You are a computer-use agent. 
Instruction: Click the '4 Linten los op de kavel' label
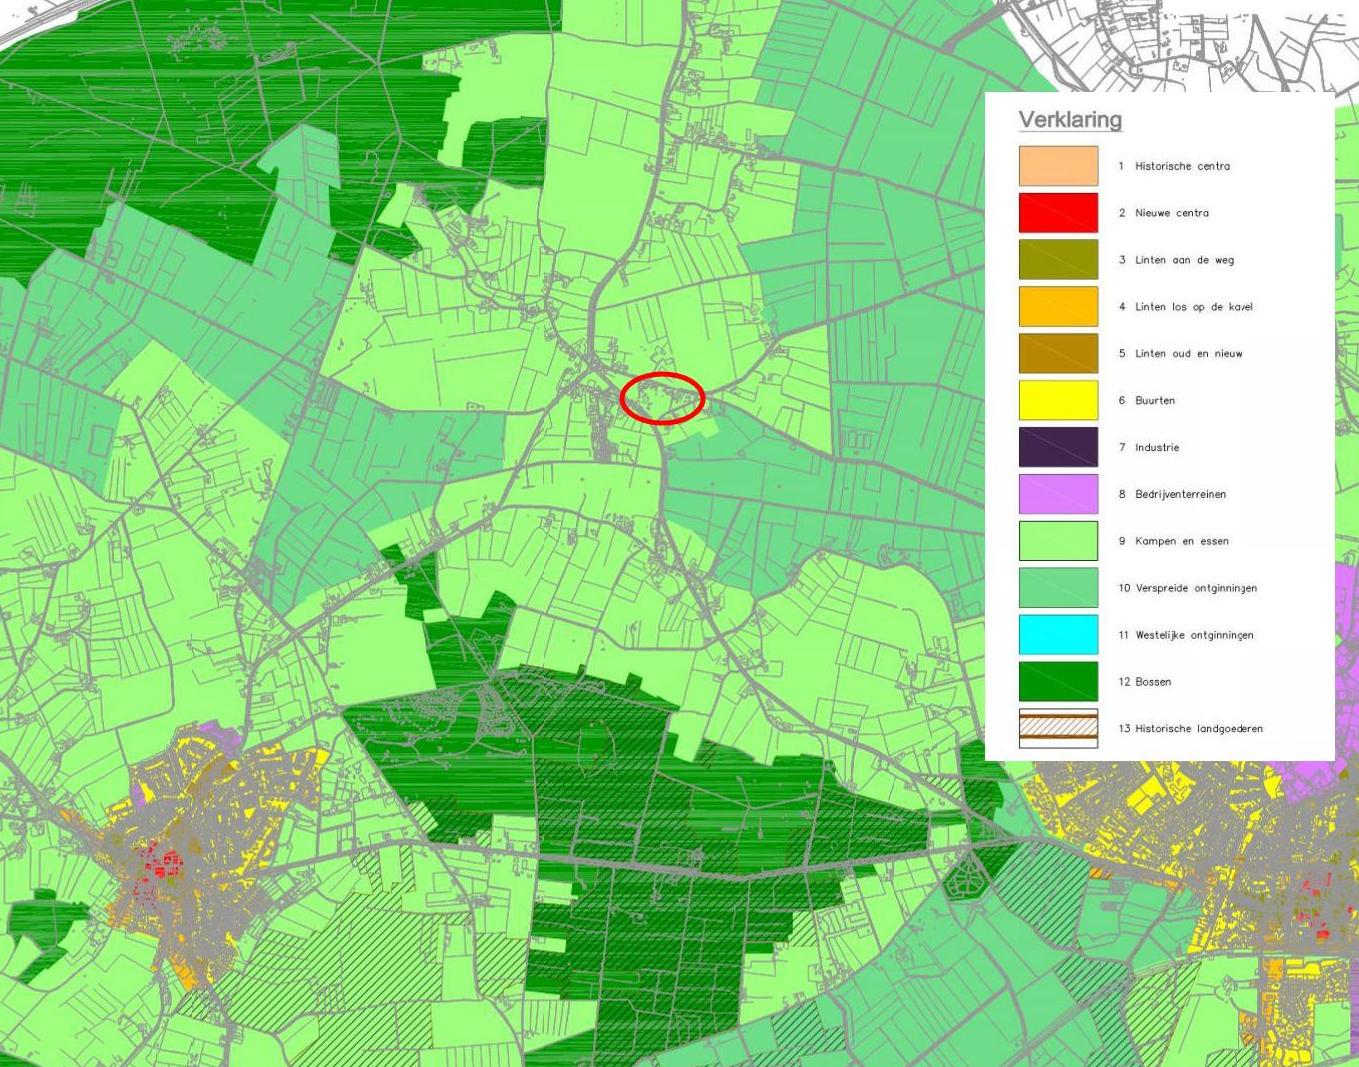[1185, 307]
